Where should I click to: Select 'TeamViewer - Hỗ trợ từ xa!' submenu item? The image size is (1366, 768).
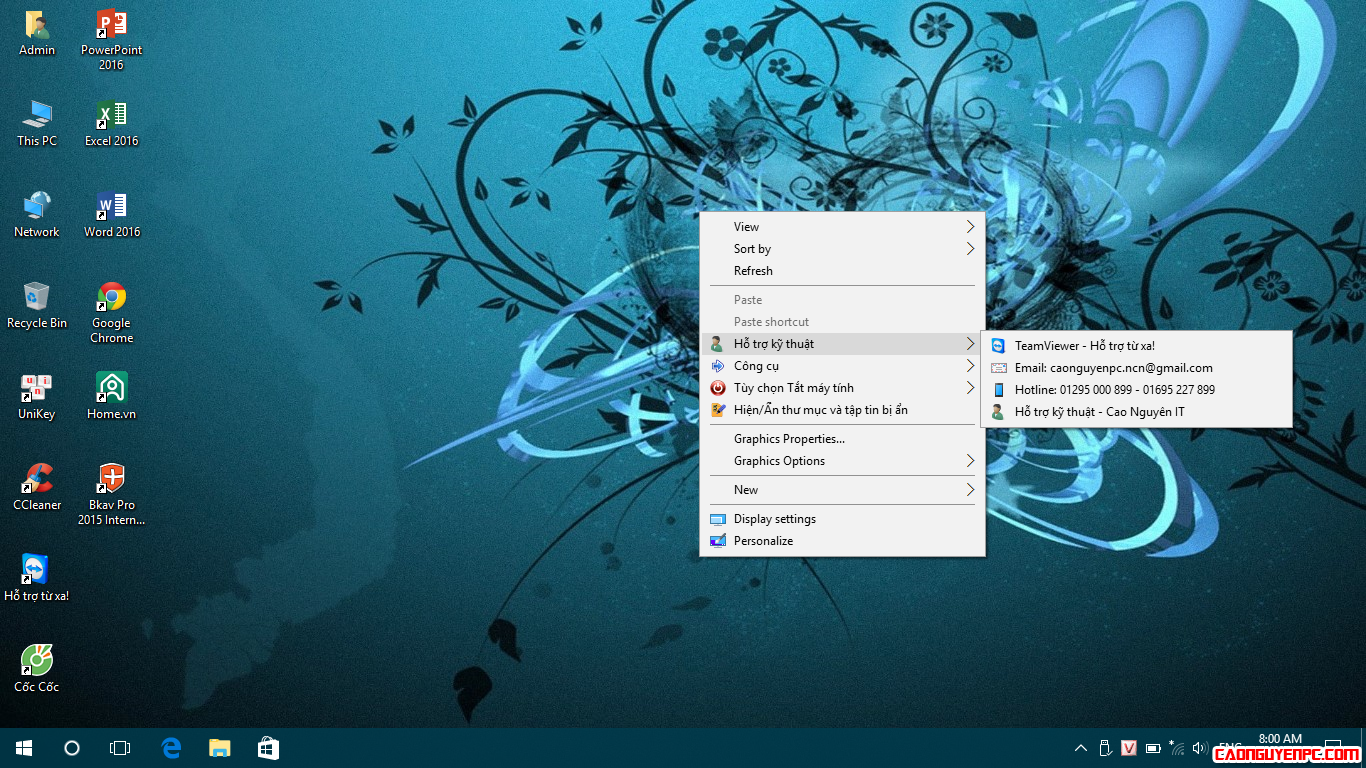1136,346
